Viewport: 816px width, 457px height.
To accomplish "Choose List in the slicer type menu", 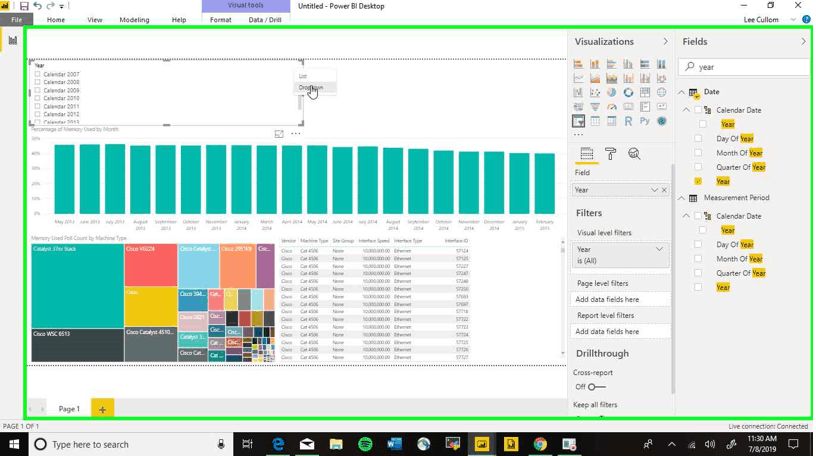I will coord(315,76).
